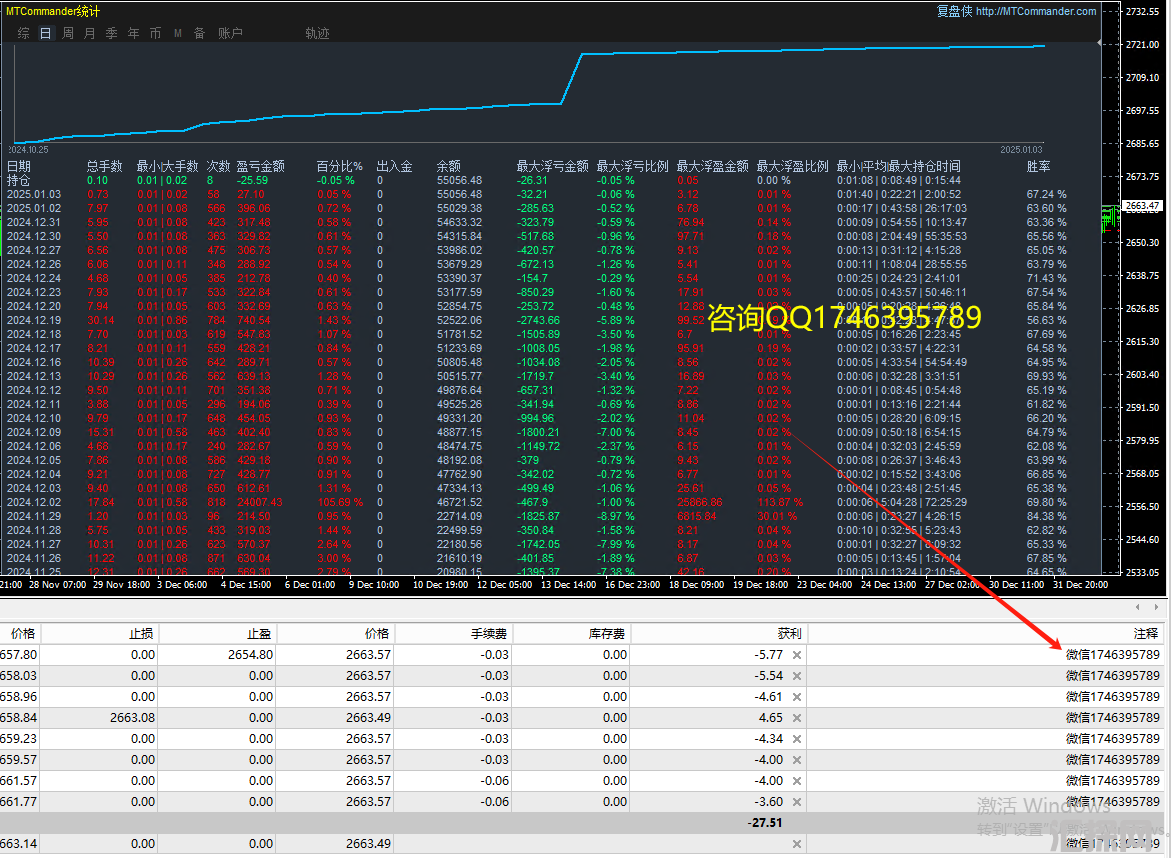Close the order with -3.60 profit

[797, 801]
